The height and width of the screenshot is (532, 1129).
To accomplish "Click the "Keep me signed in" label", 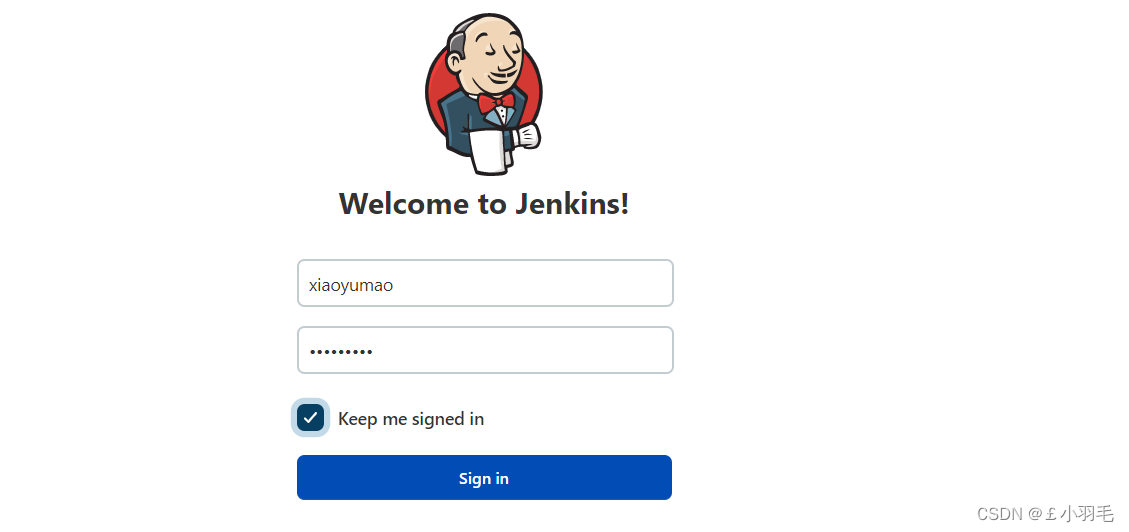I will tap(410, 418).
